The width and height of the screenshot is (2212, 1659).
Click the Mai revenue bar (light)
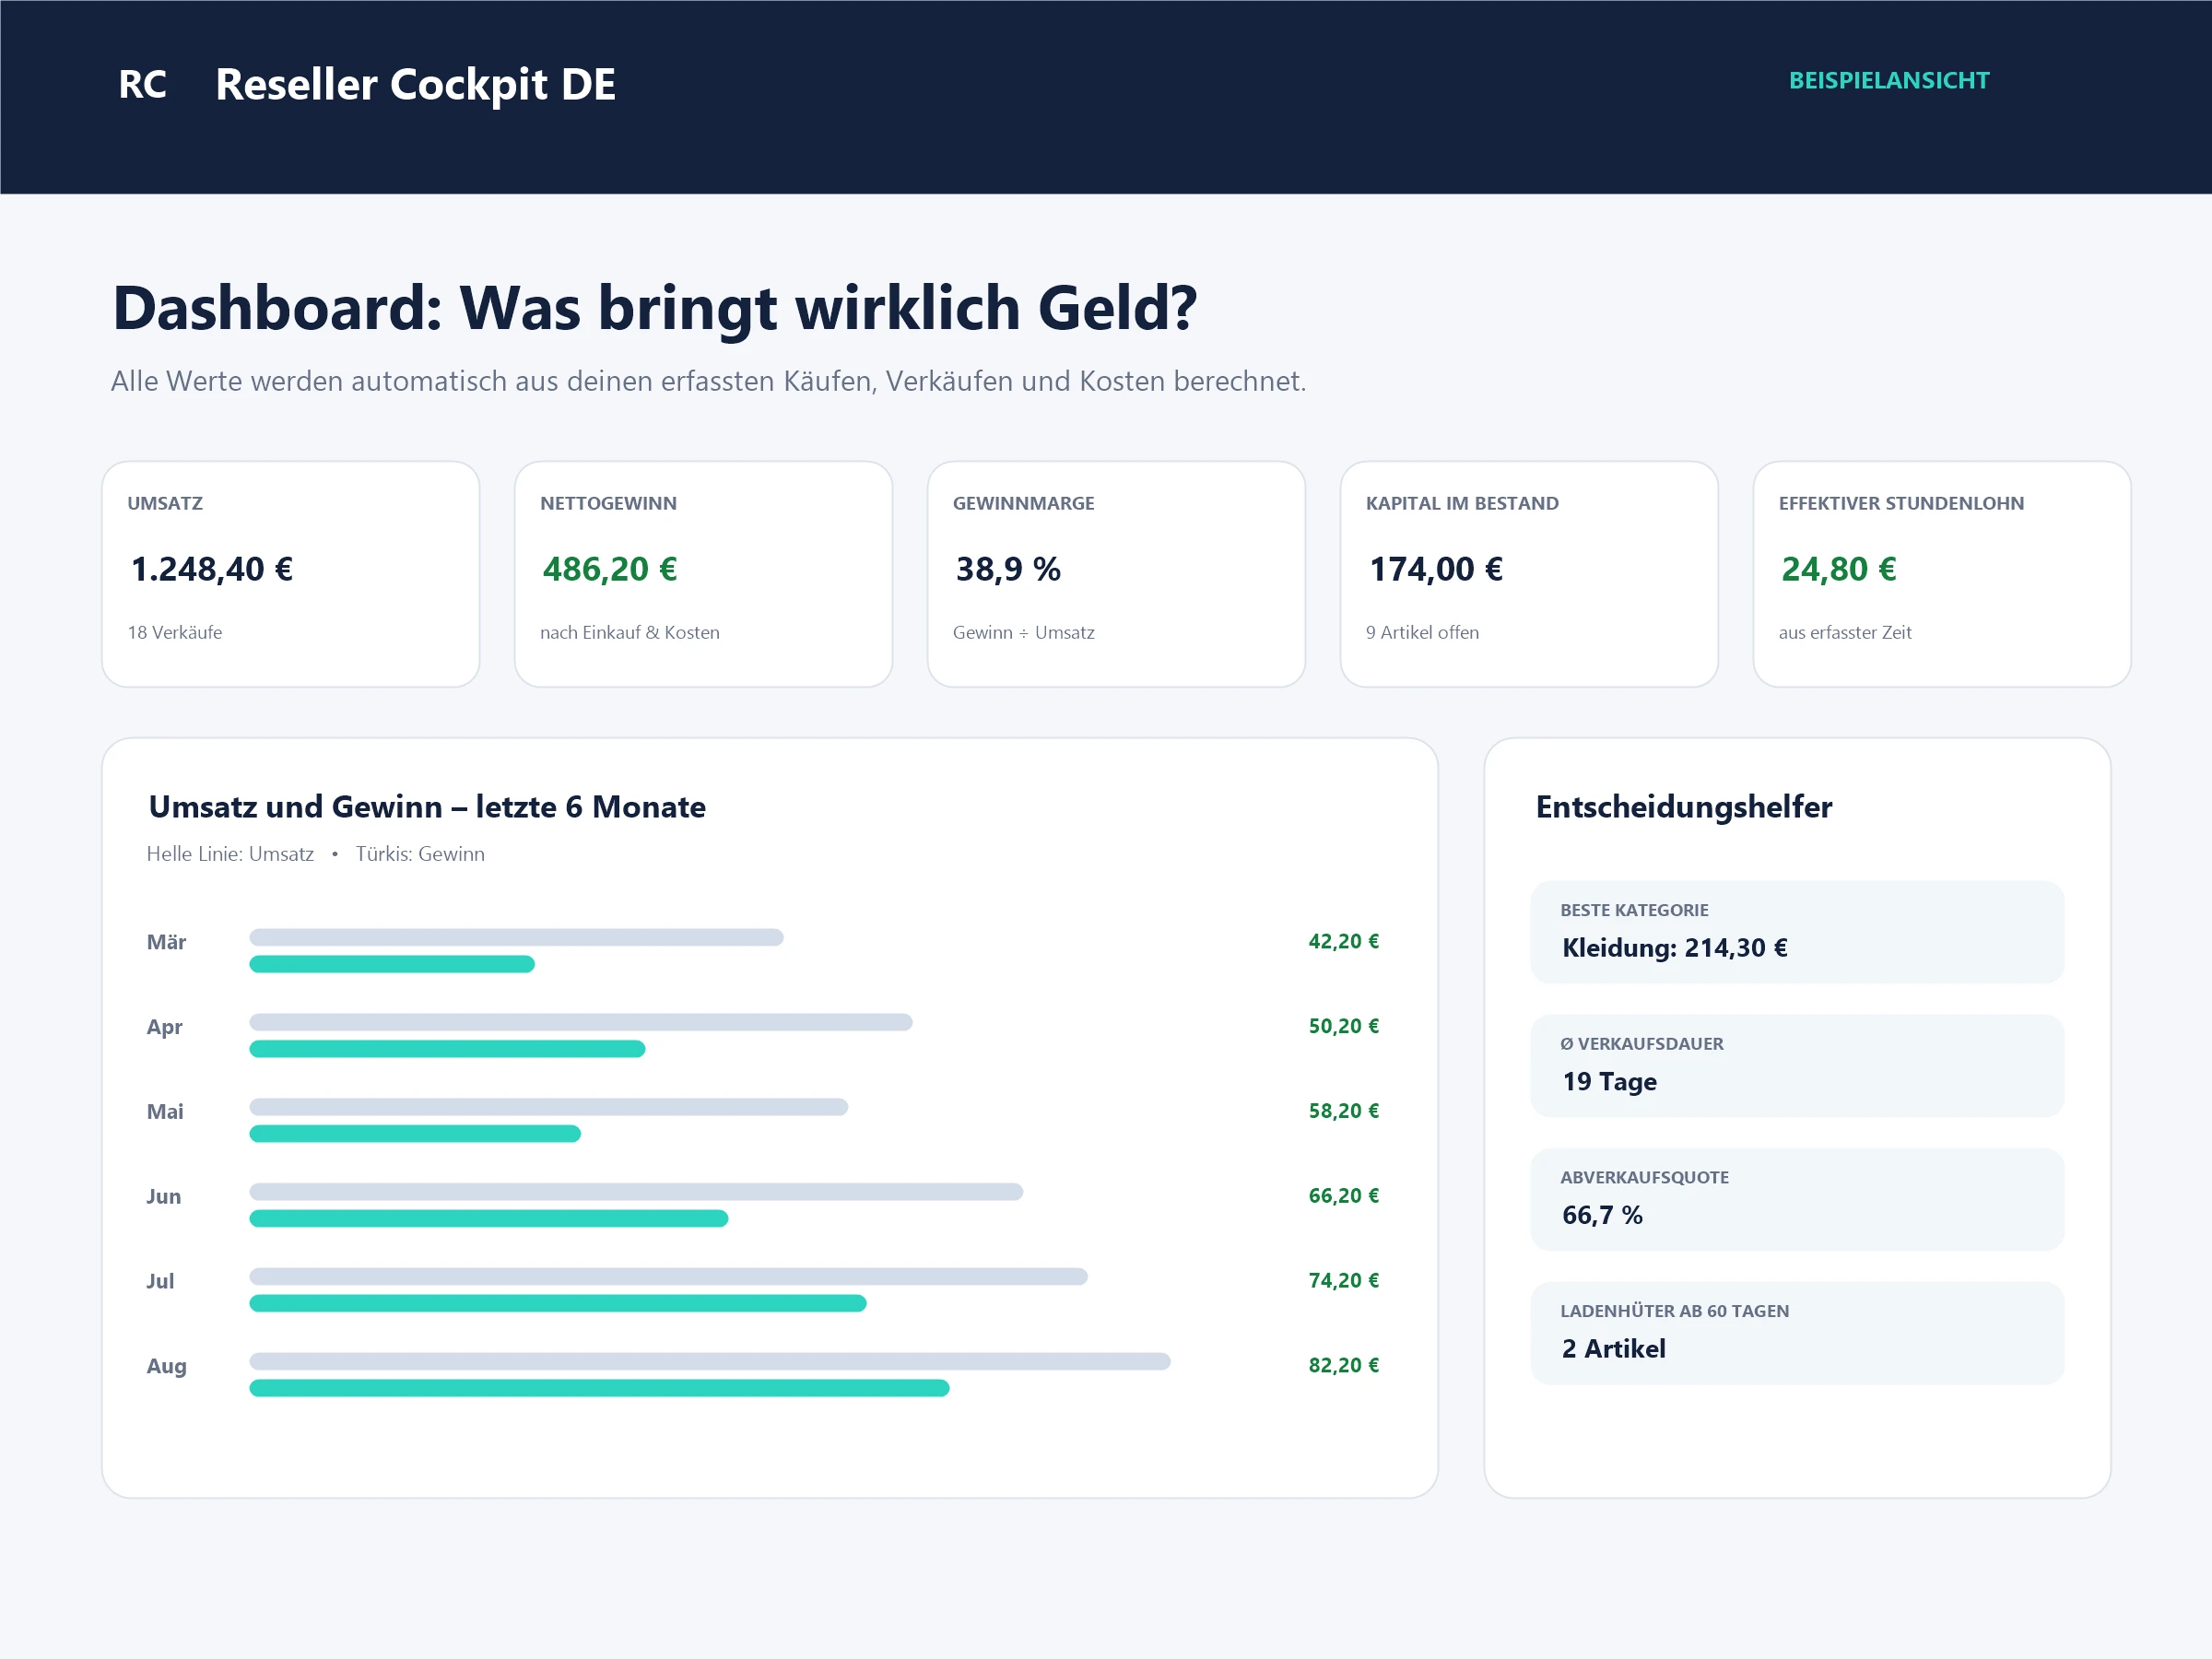point(548,1107)
